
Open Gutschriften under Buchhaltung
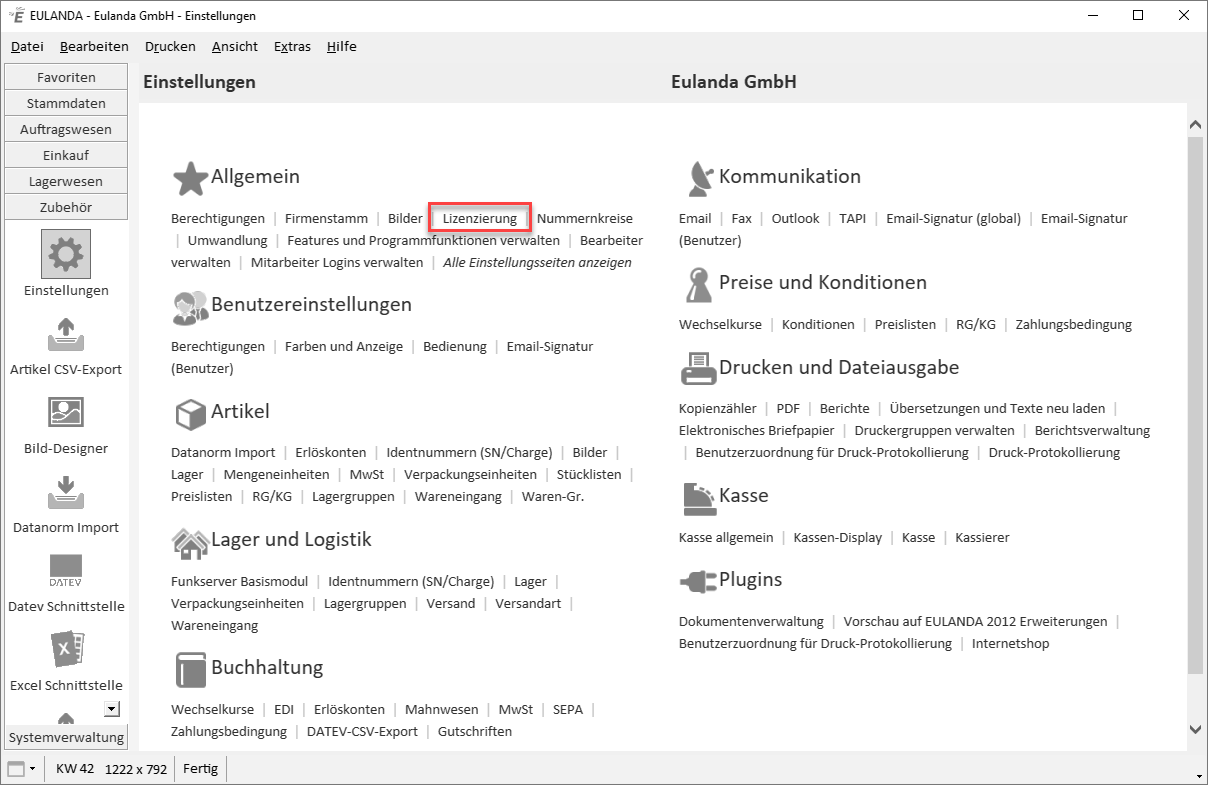(475, 731)
